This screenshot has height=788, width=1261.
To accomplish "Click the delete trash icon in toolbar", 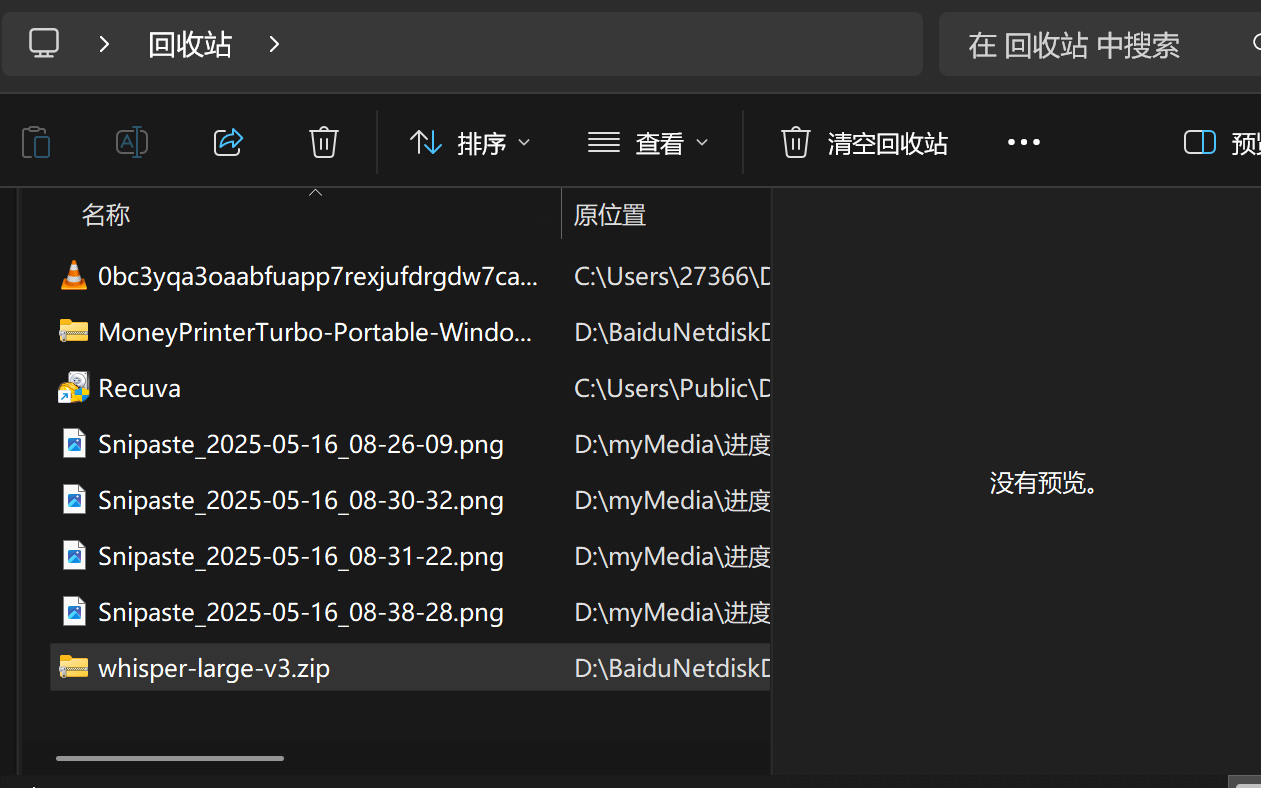I will click(323, 143).
